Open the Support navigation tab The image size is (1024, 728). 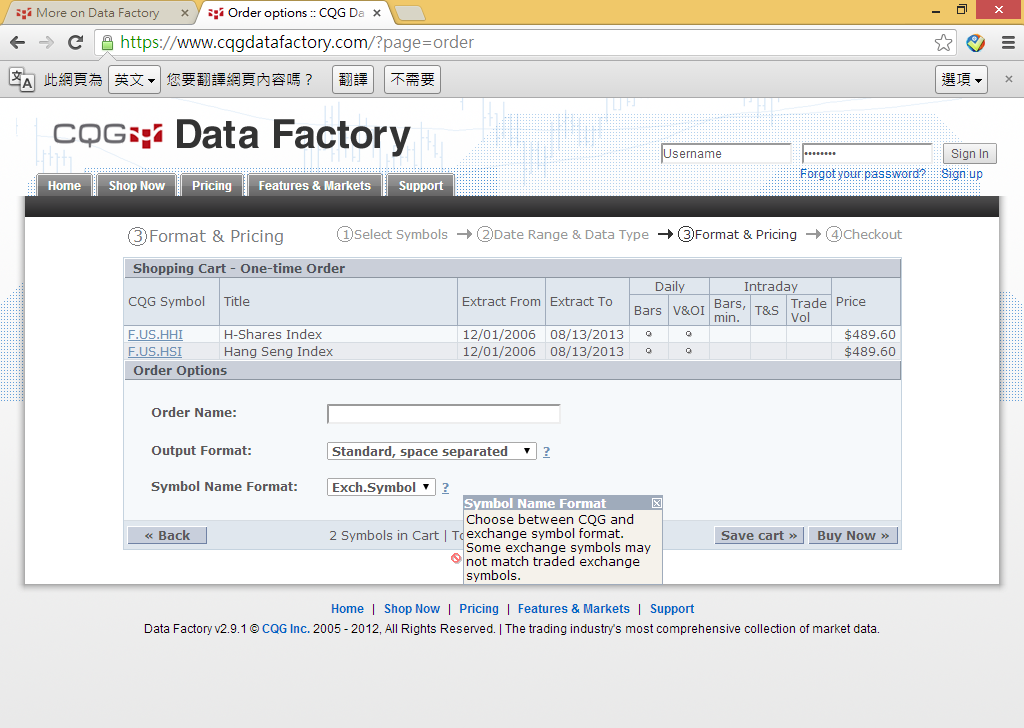click(x=421, y=185)
